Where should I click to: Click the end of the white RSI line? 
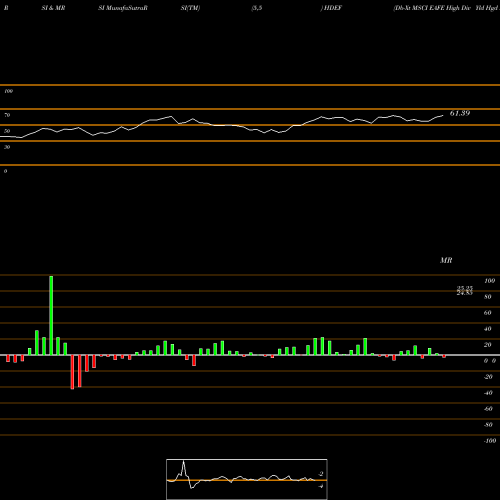point(443,116)
